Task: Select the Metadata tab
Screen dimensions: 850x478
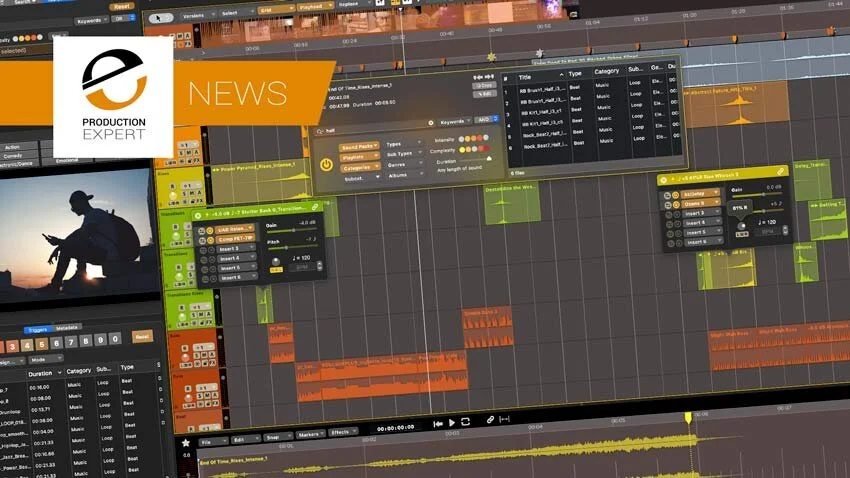Action: [67, 328]
